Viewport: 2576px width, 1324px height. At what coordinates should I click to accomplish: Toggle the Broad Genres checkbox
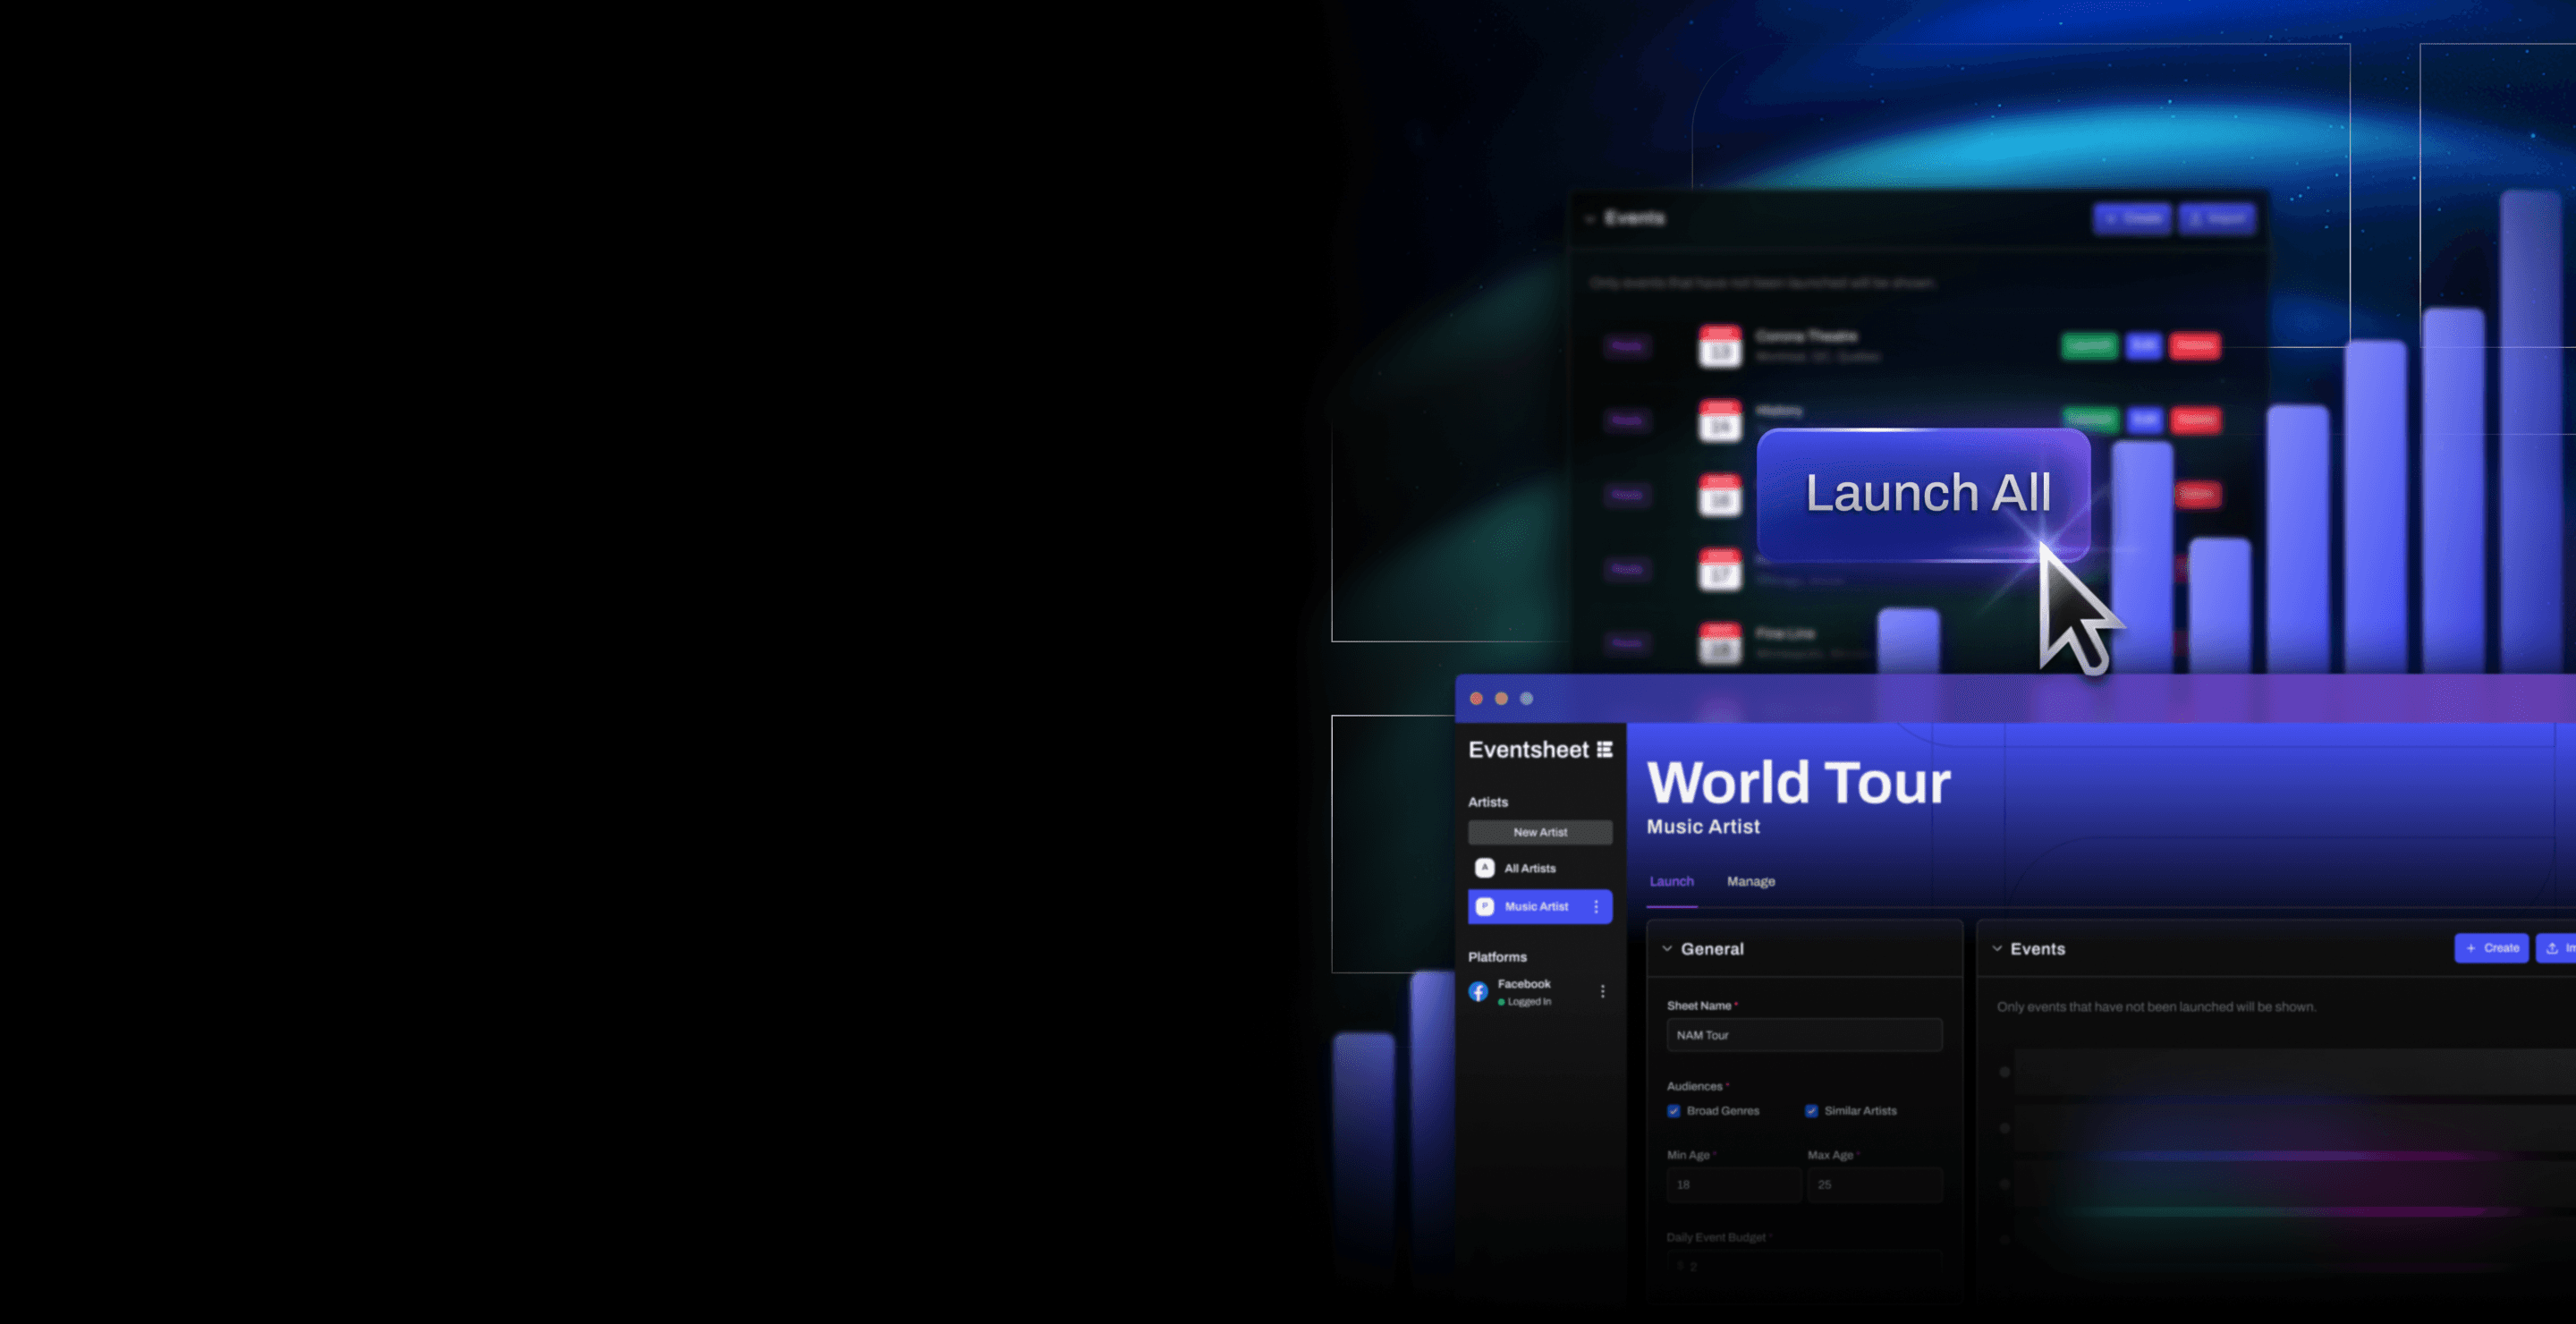pos(1673,1111)
